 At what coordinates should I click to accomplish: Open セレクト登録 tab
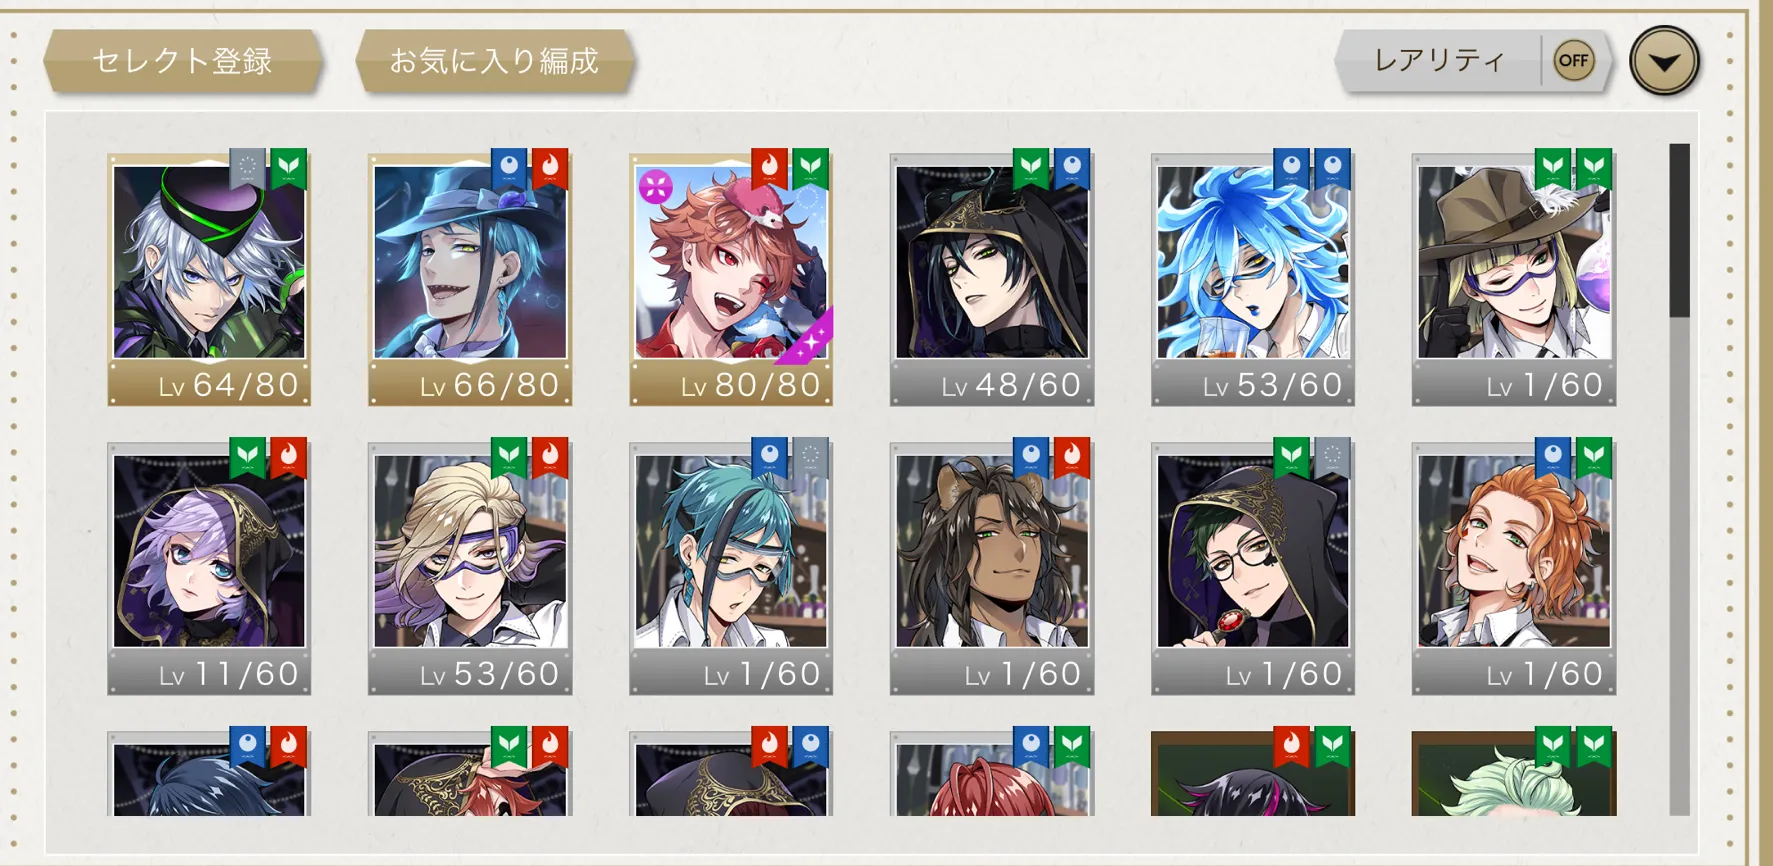tap(183, 61)
